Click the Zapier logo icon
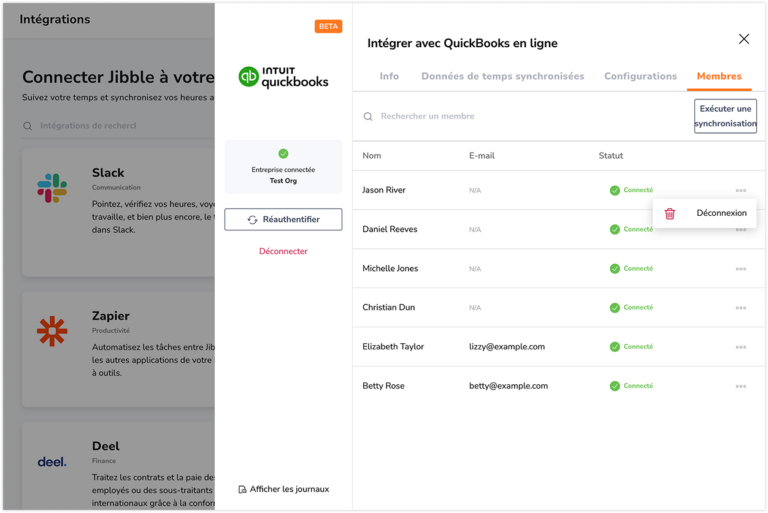The image size is (768, 513). coord(52,331)
